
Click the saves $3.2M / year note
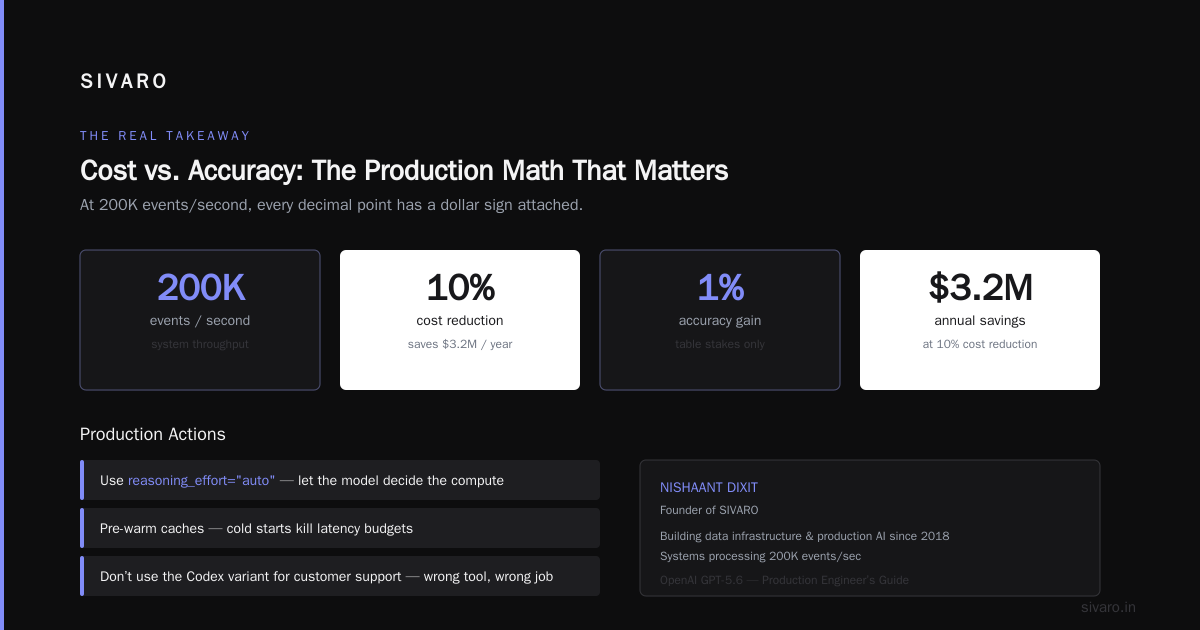click(x=460, y=344)
